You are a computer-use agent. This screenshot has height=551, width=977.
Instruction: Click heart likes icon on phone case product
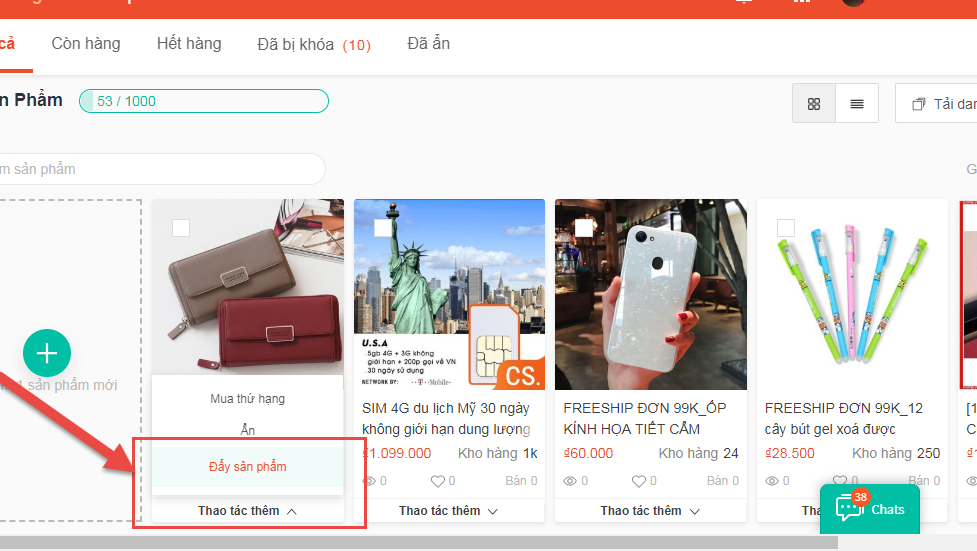[x=639, y=481]
